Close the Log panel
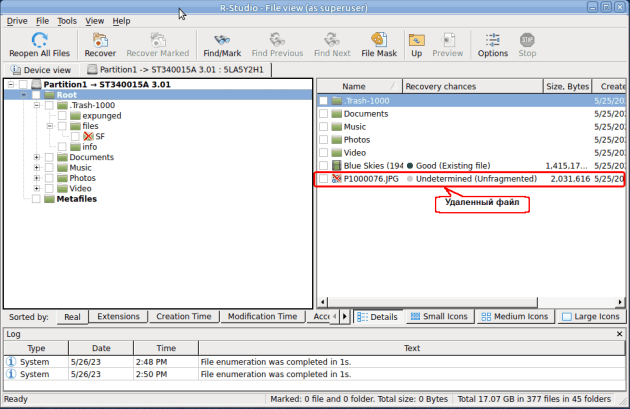630x409 pixels. pyautogui.click(x=619, y=334)
